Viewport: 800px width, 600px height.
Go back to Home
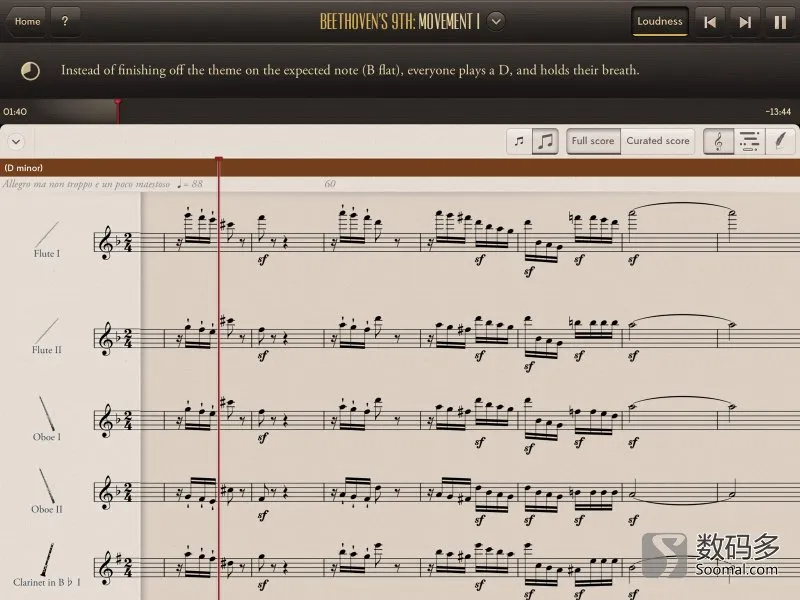pyautogui.click(x=27, y=21)
